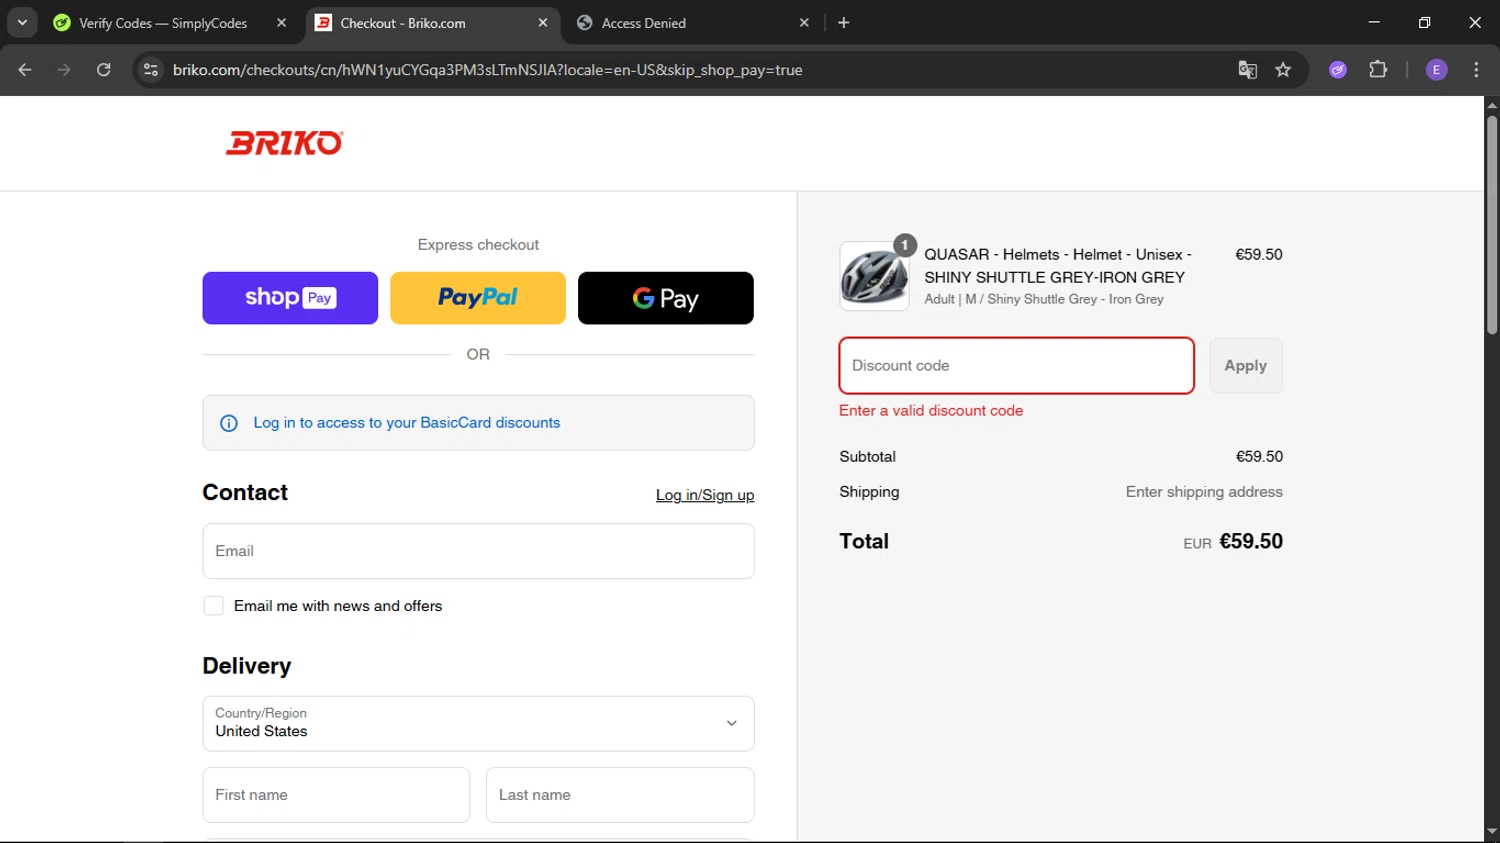Open the Extensions puzzle icon
The width and height of the screenshot is (1500, 843).
coord(1378,70)
